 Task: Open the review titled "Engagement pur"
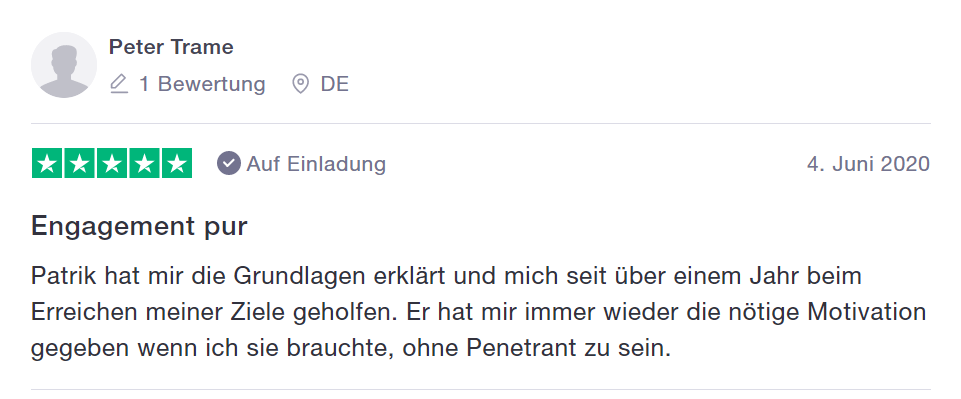(139, 226)
